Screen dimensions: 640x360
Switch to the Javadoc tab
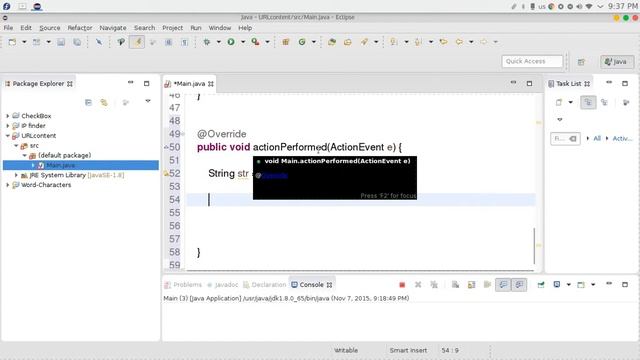[x=223, y=284]
